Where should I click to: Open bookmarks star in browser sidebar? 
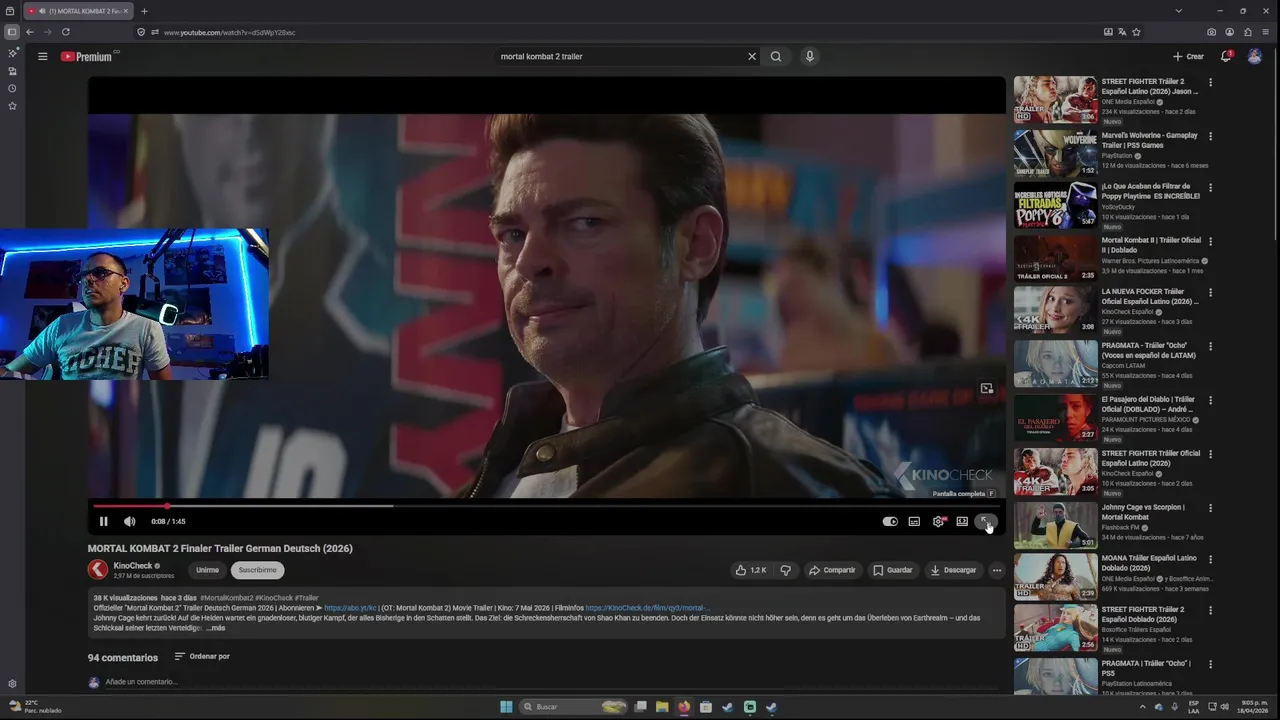tap(12, 105)
